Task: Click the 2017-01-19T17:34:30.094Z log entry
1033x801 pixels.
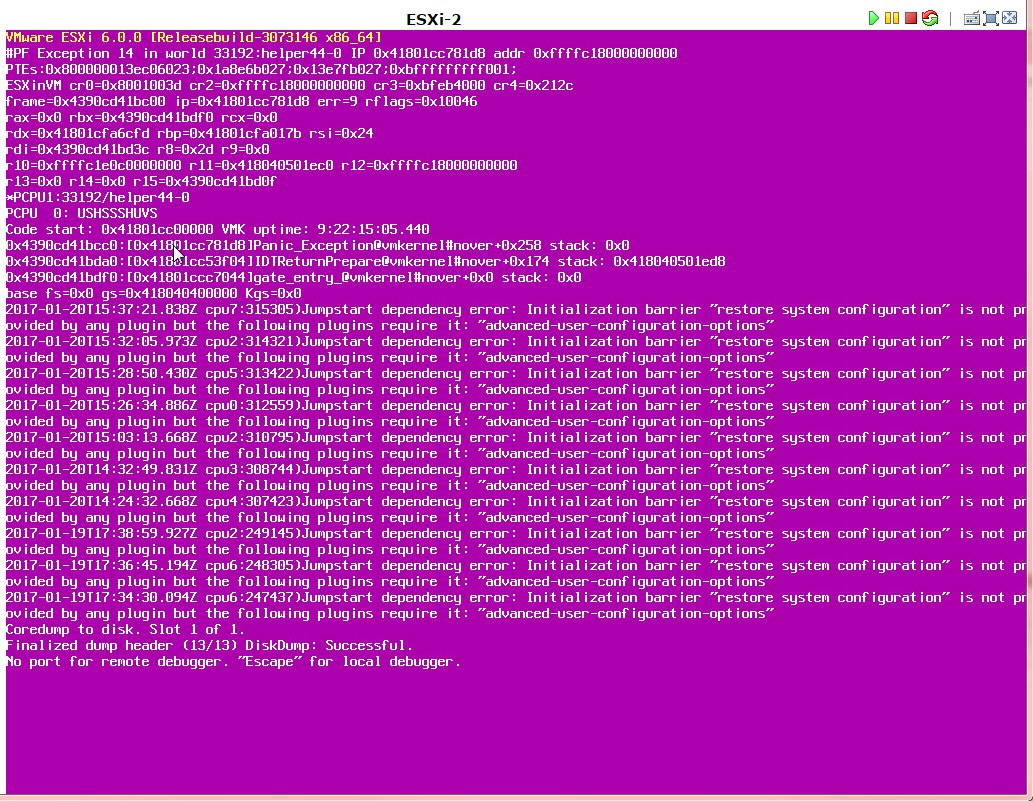Action: pyautogui.click(x=516, y=605)
